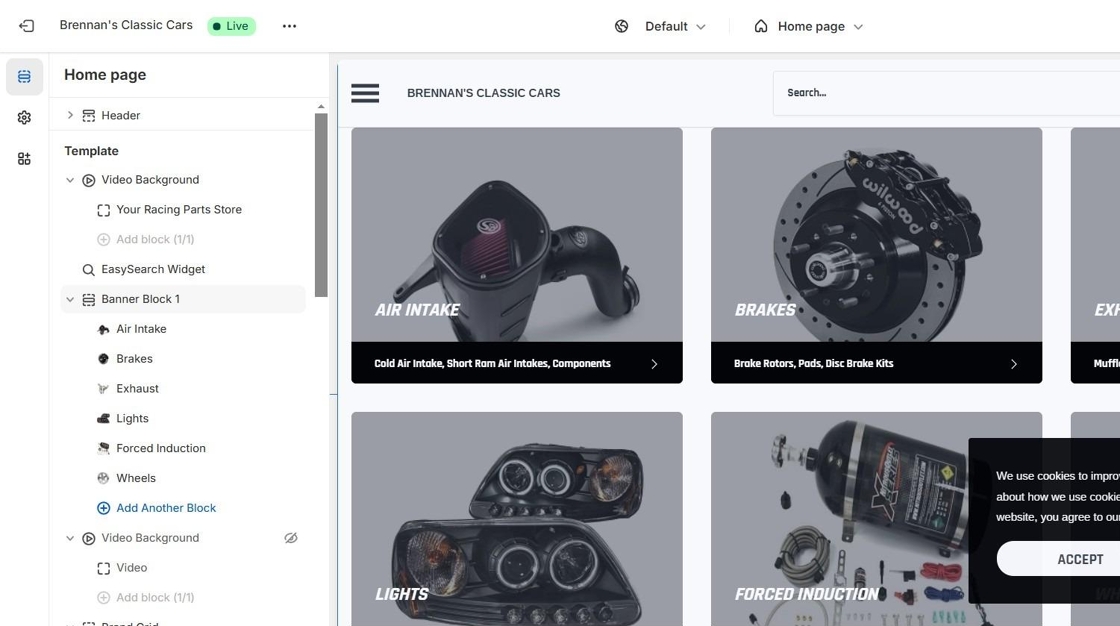Image resolution: width=1120 pixels, height=626 pixels.
Task: Click the Home page panel heading
Action: tap(105, 75)
